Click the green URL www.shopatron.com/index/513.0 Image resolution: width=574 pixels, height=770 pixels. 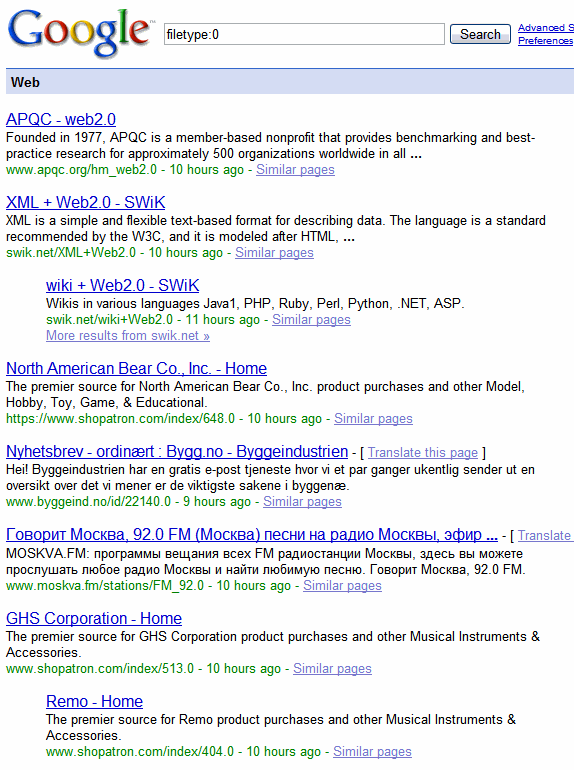(x=100, y=668)
